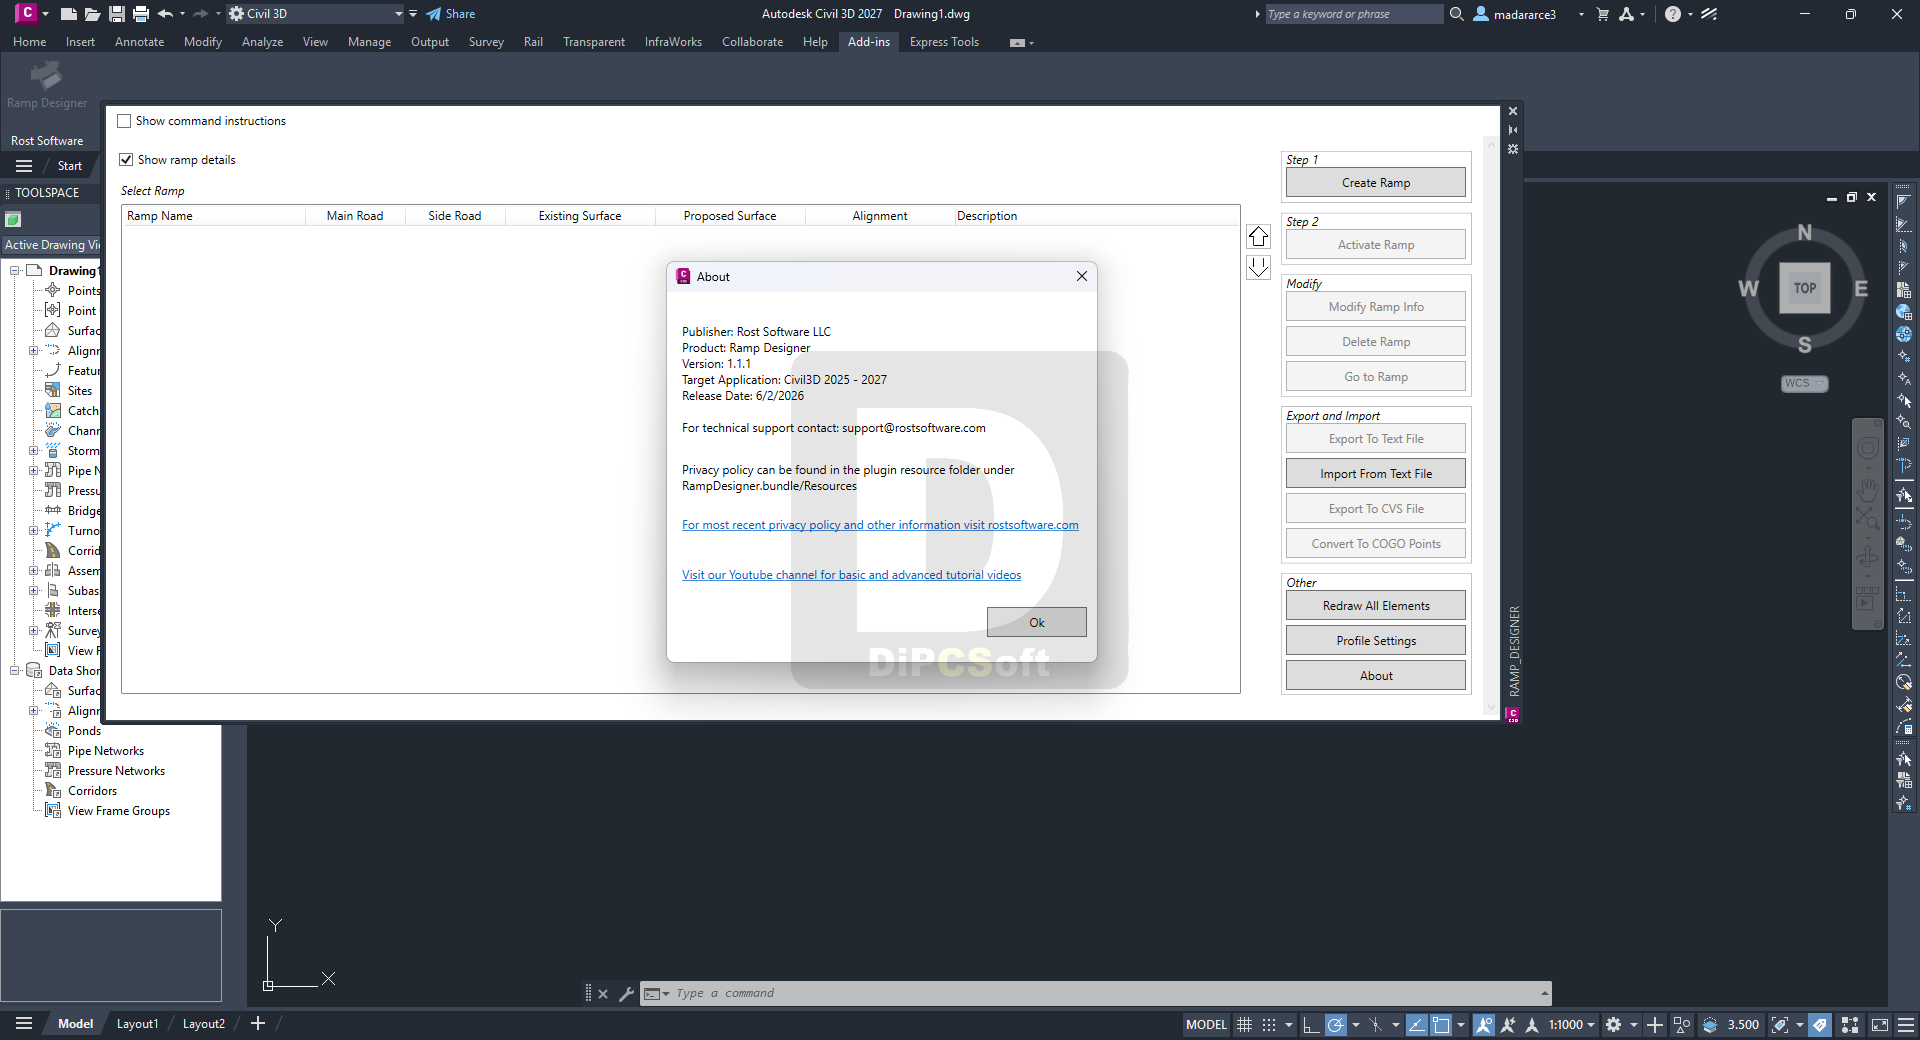Click the Profile Settings button
The image size is (1920, 1040).
1375,641
